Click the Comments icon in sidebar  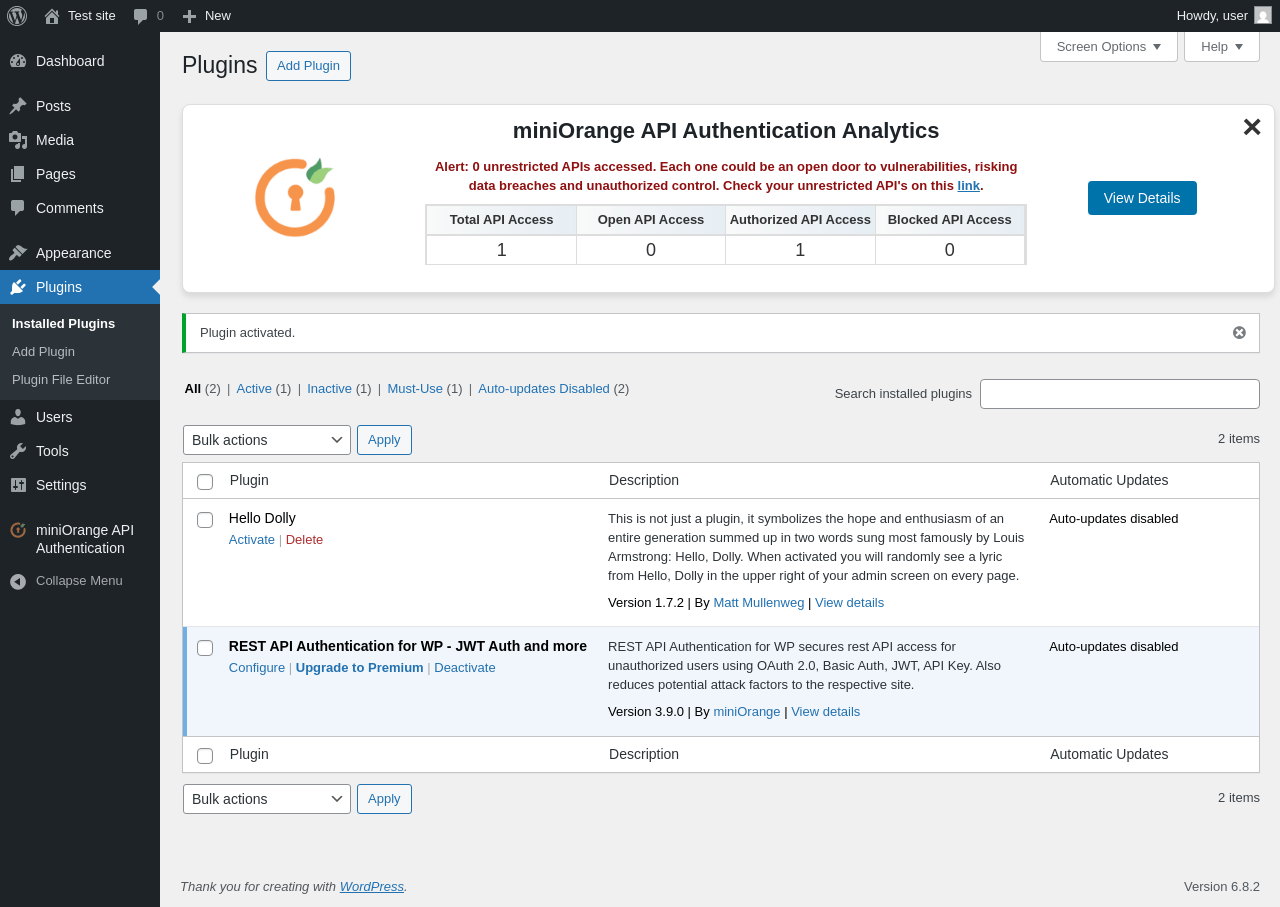pyautogui.click(x=18, y=208)
